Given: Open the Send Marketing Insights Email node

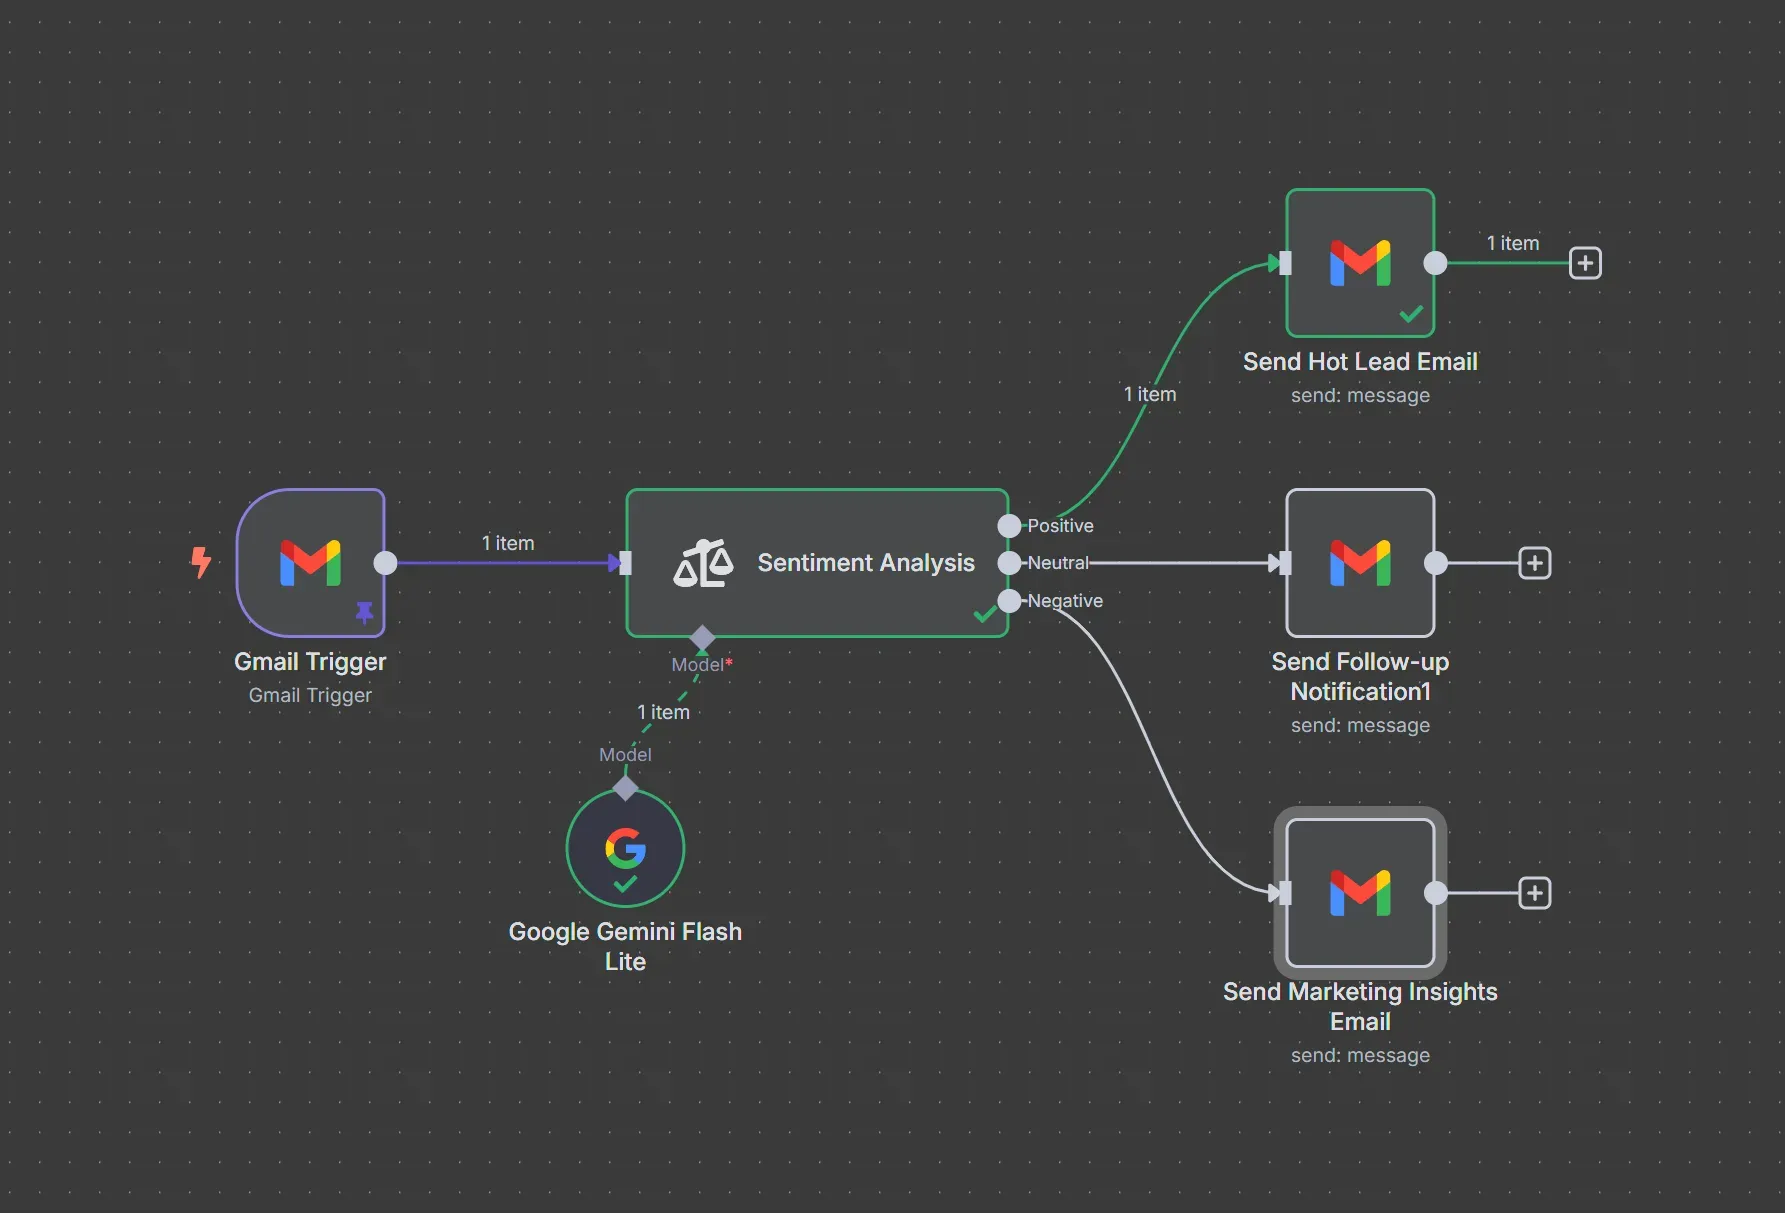Looking at the screenshot, I should pyautogui.click(x=1359, y=893).
